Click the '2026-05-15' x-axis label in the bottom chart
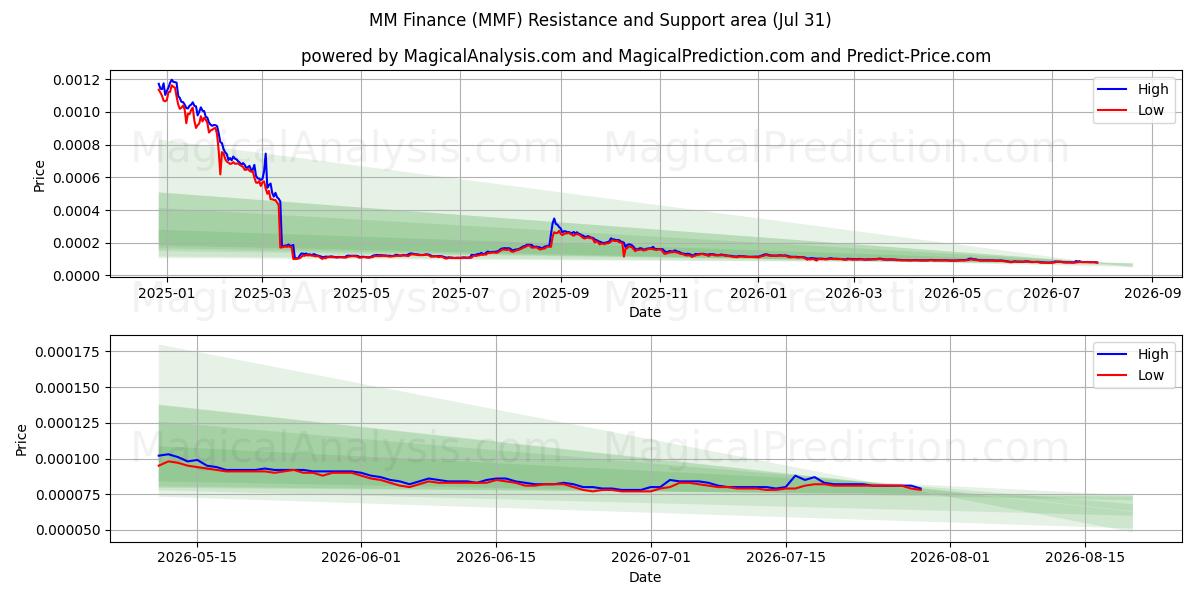 (196, 559)
